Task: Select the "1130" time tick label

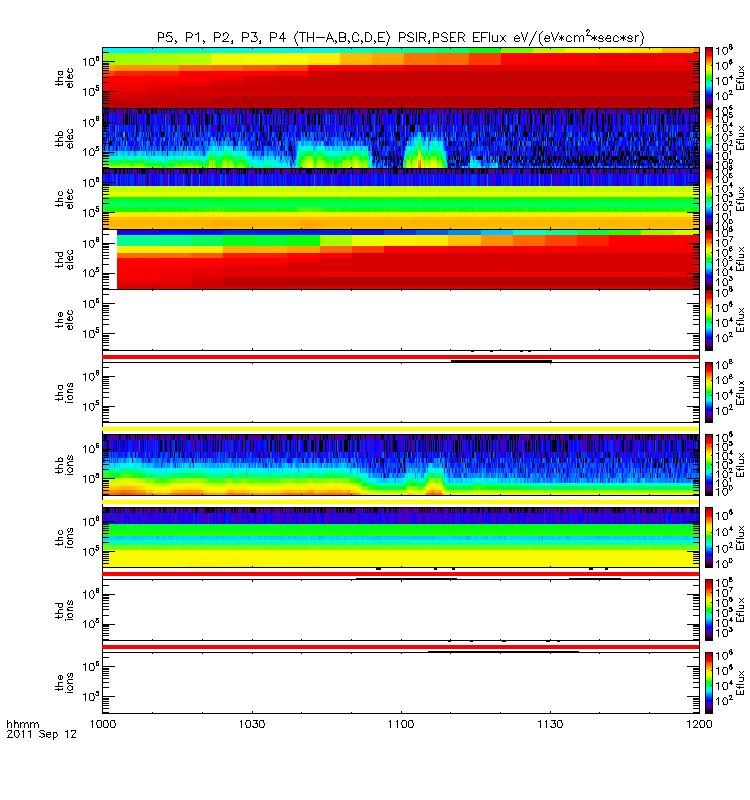Action: pyautogui.click(x=550, y=724)
